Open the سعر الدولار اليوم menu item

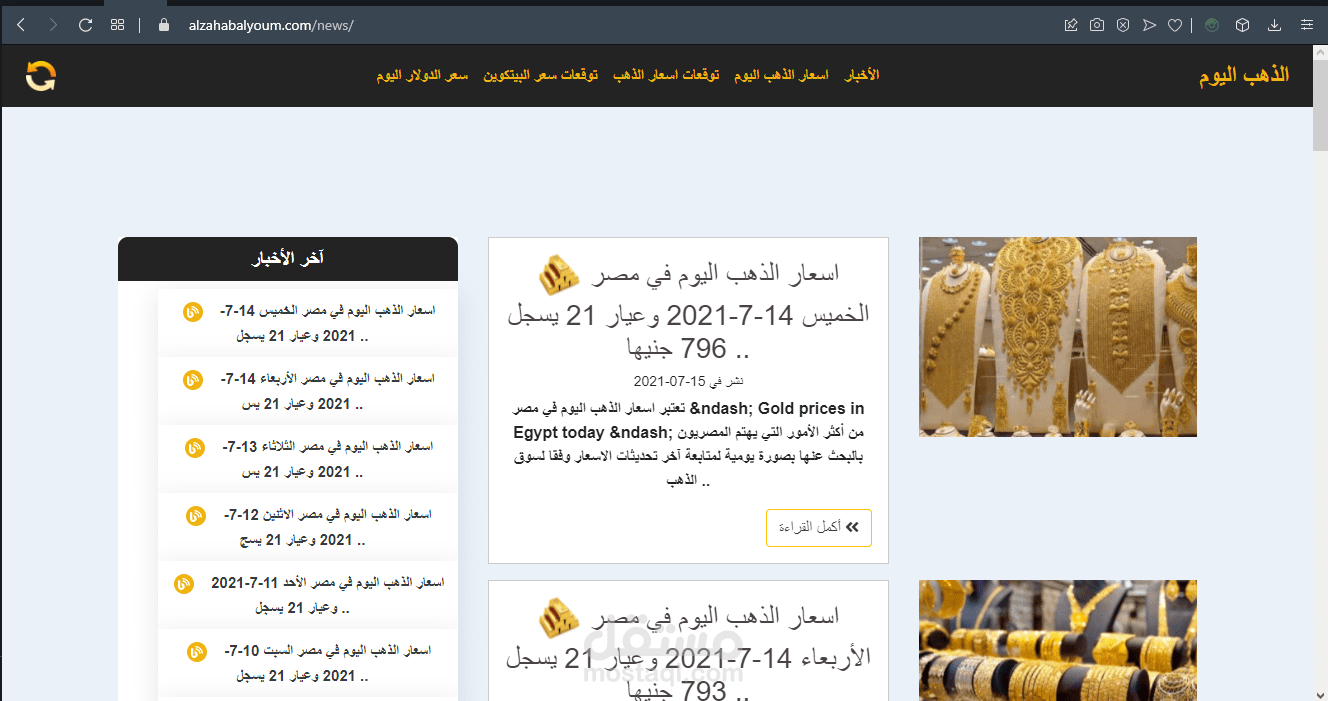[422, 75]
